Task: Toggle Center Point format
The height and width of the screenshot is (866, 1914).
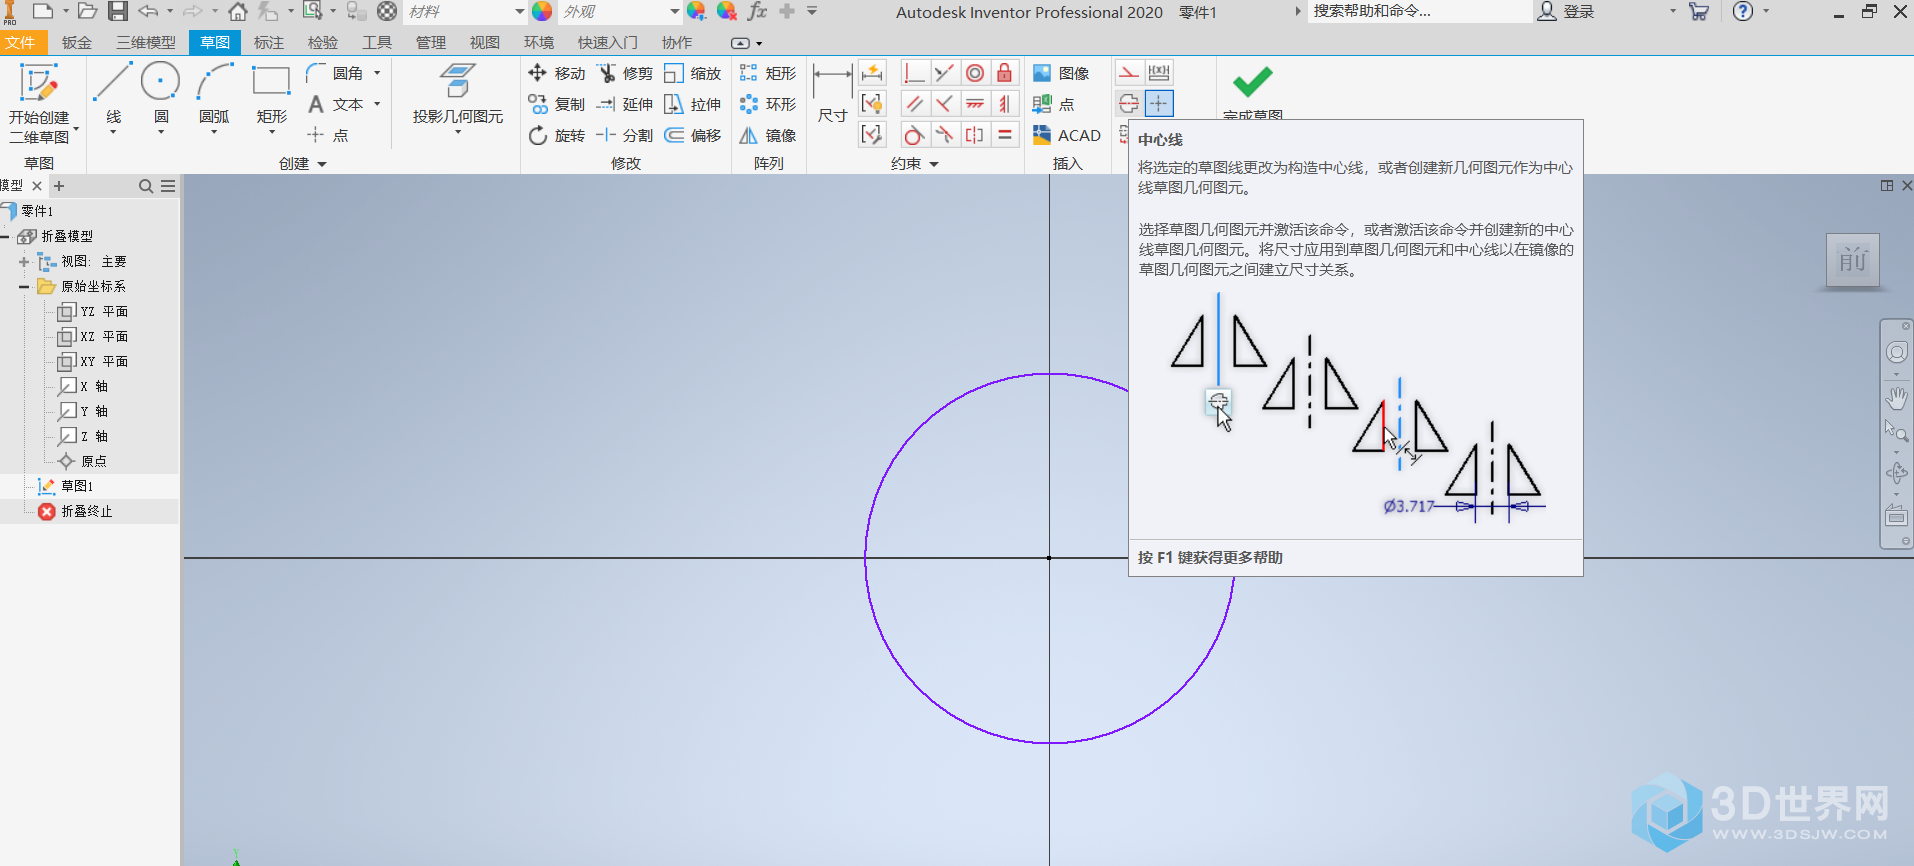Action: tap(1159, 104)
